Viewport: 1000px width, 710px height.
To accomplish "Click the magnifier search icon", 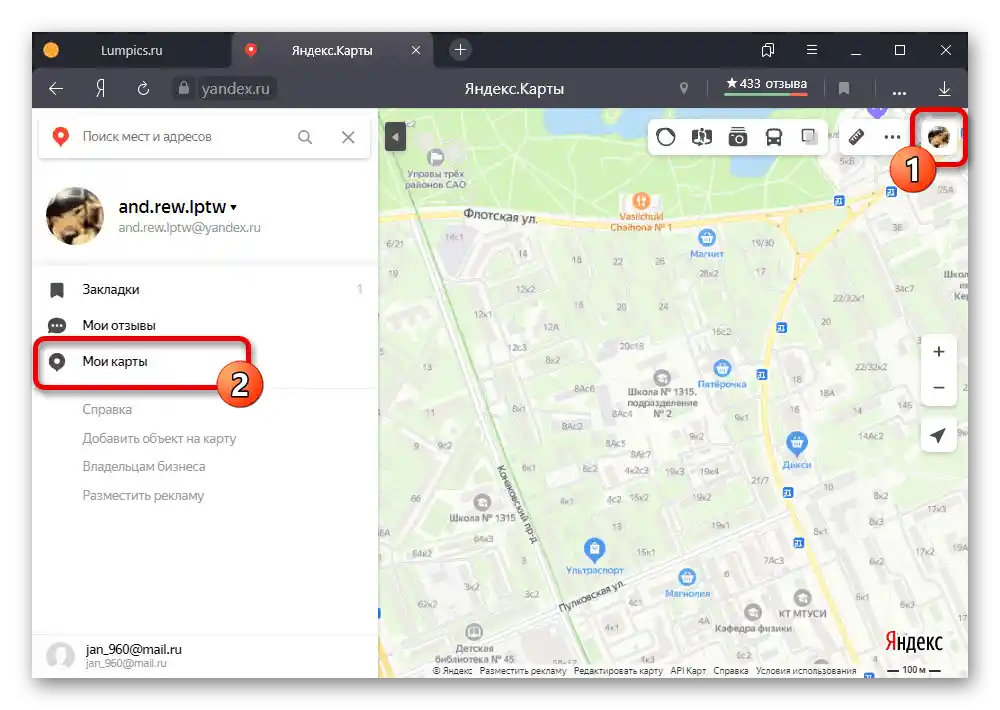I will pos(305,137).
